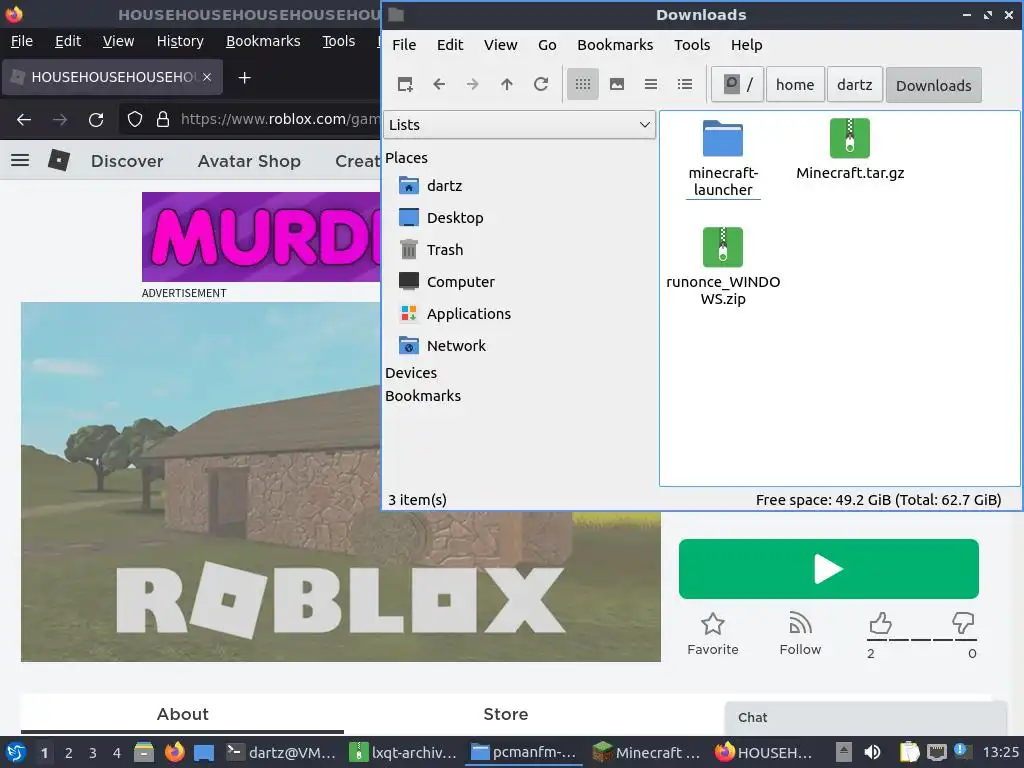Viewport: 1024px width, 768px height.
Task: Follow this Roblox game
Action: pyautogui.click(x=800, y=634)
